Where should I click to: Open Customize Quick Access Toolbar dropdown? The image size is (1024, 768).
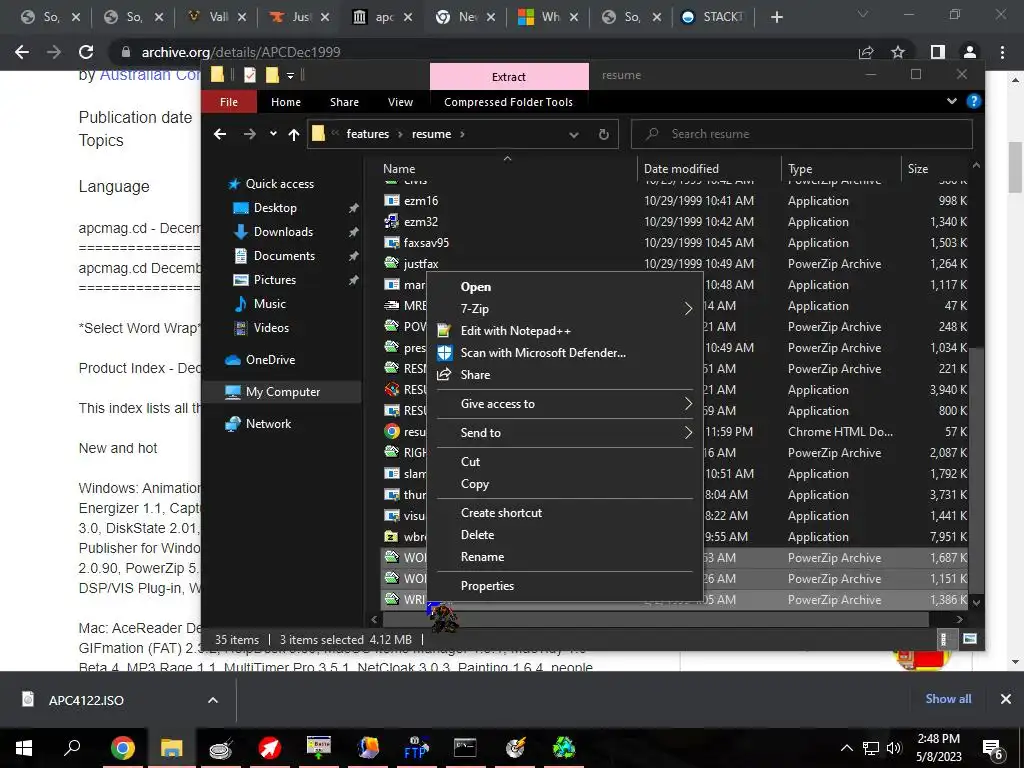[290, 76]
